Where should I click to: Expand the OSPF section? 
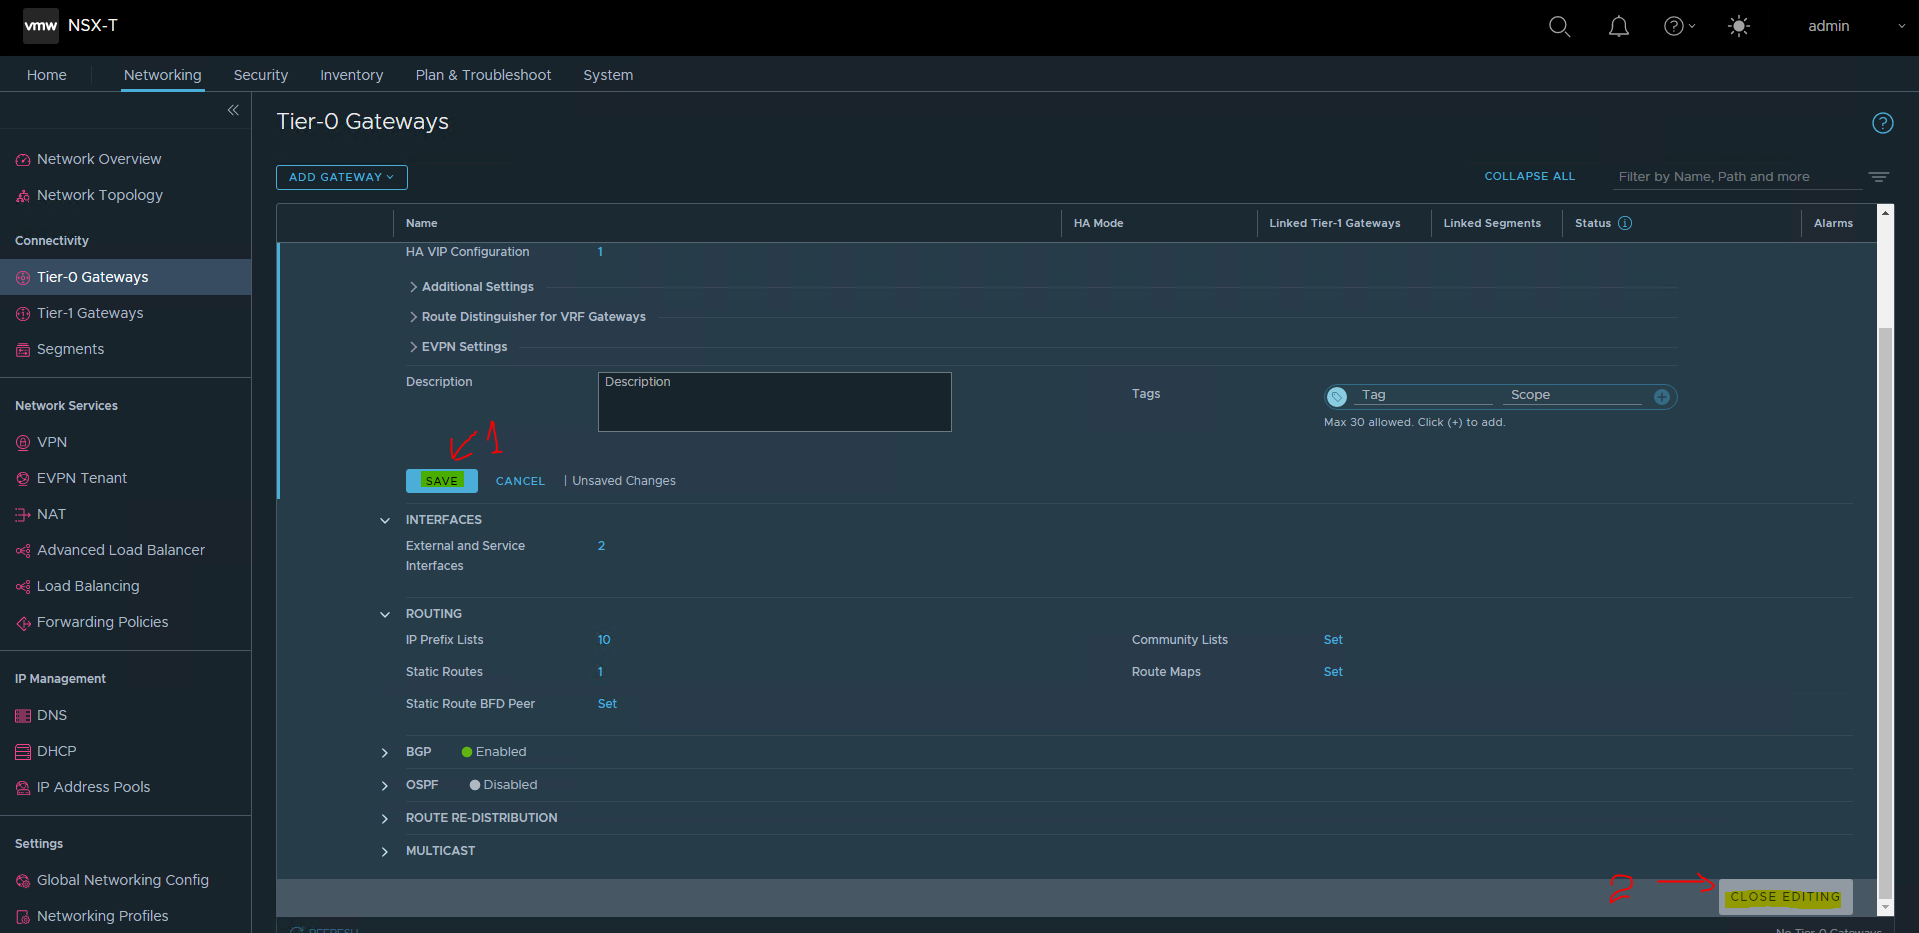click(385, 786)
